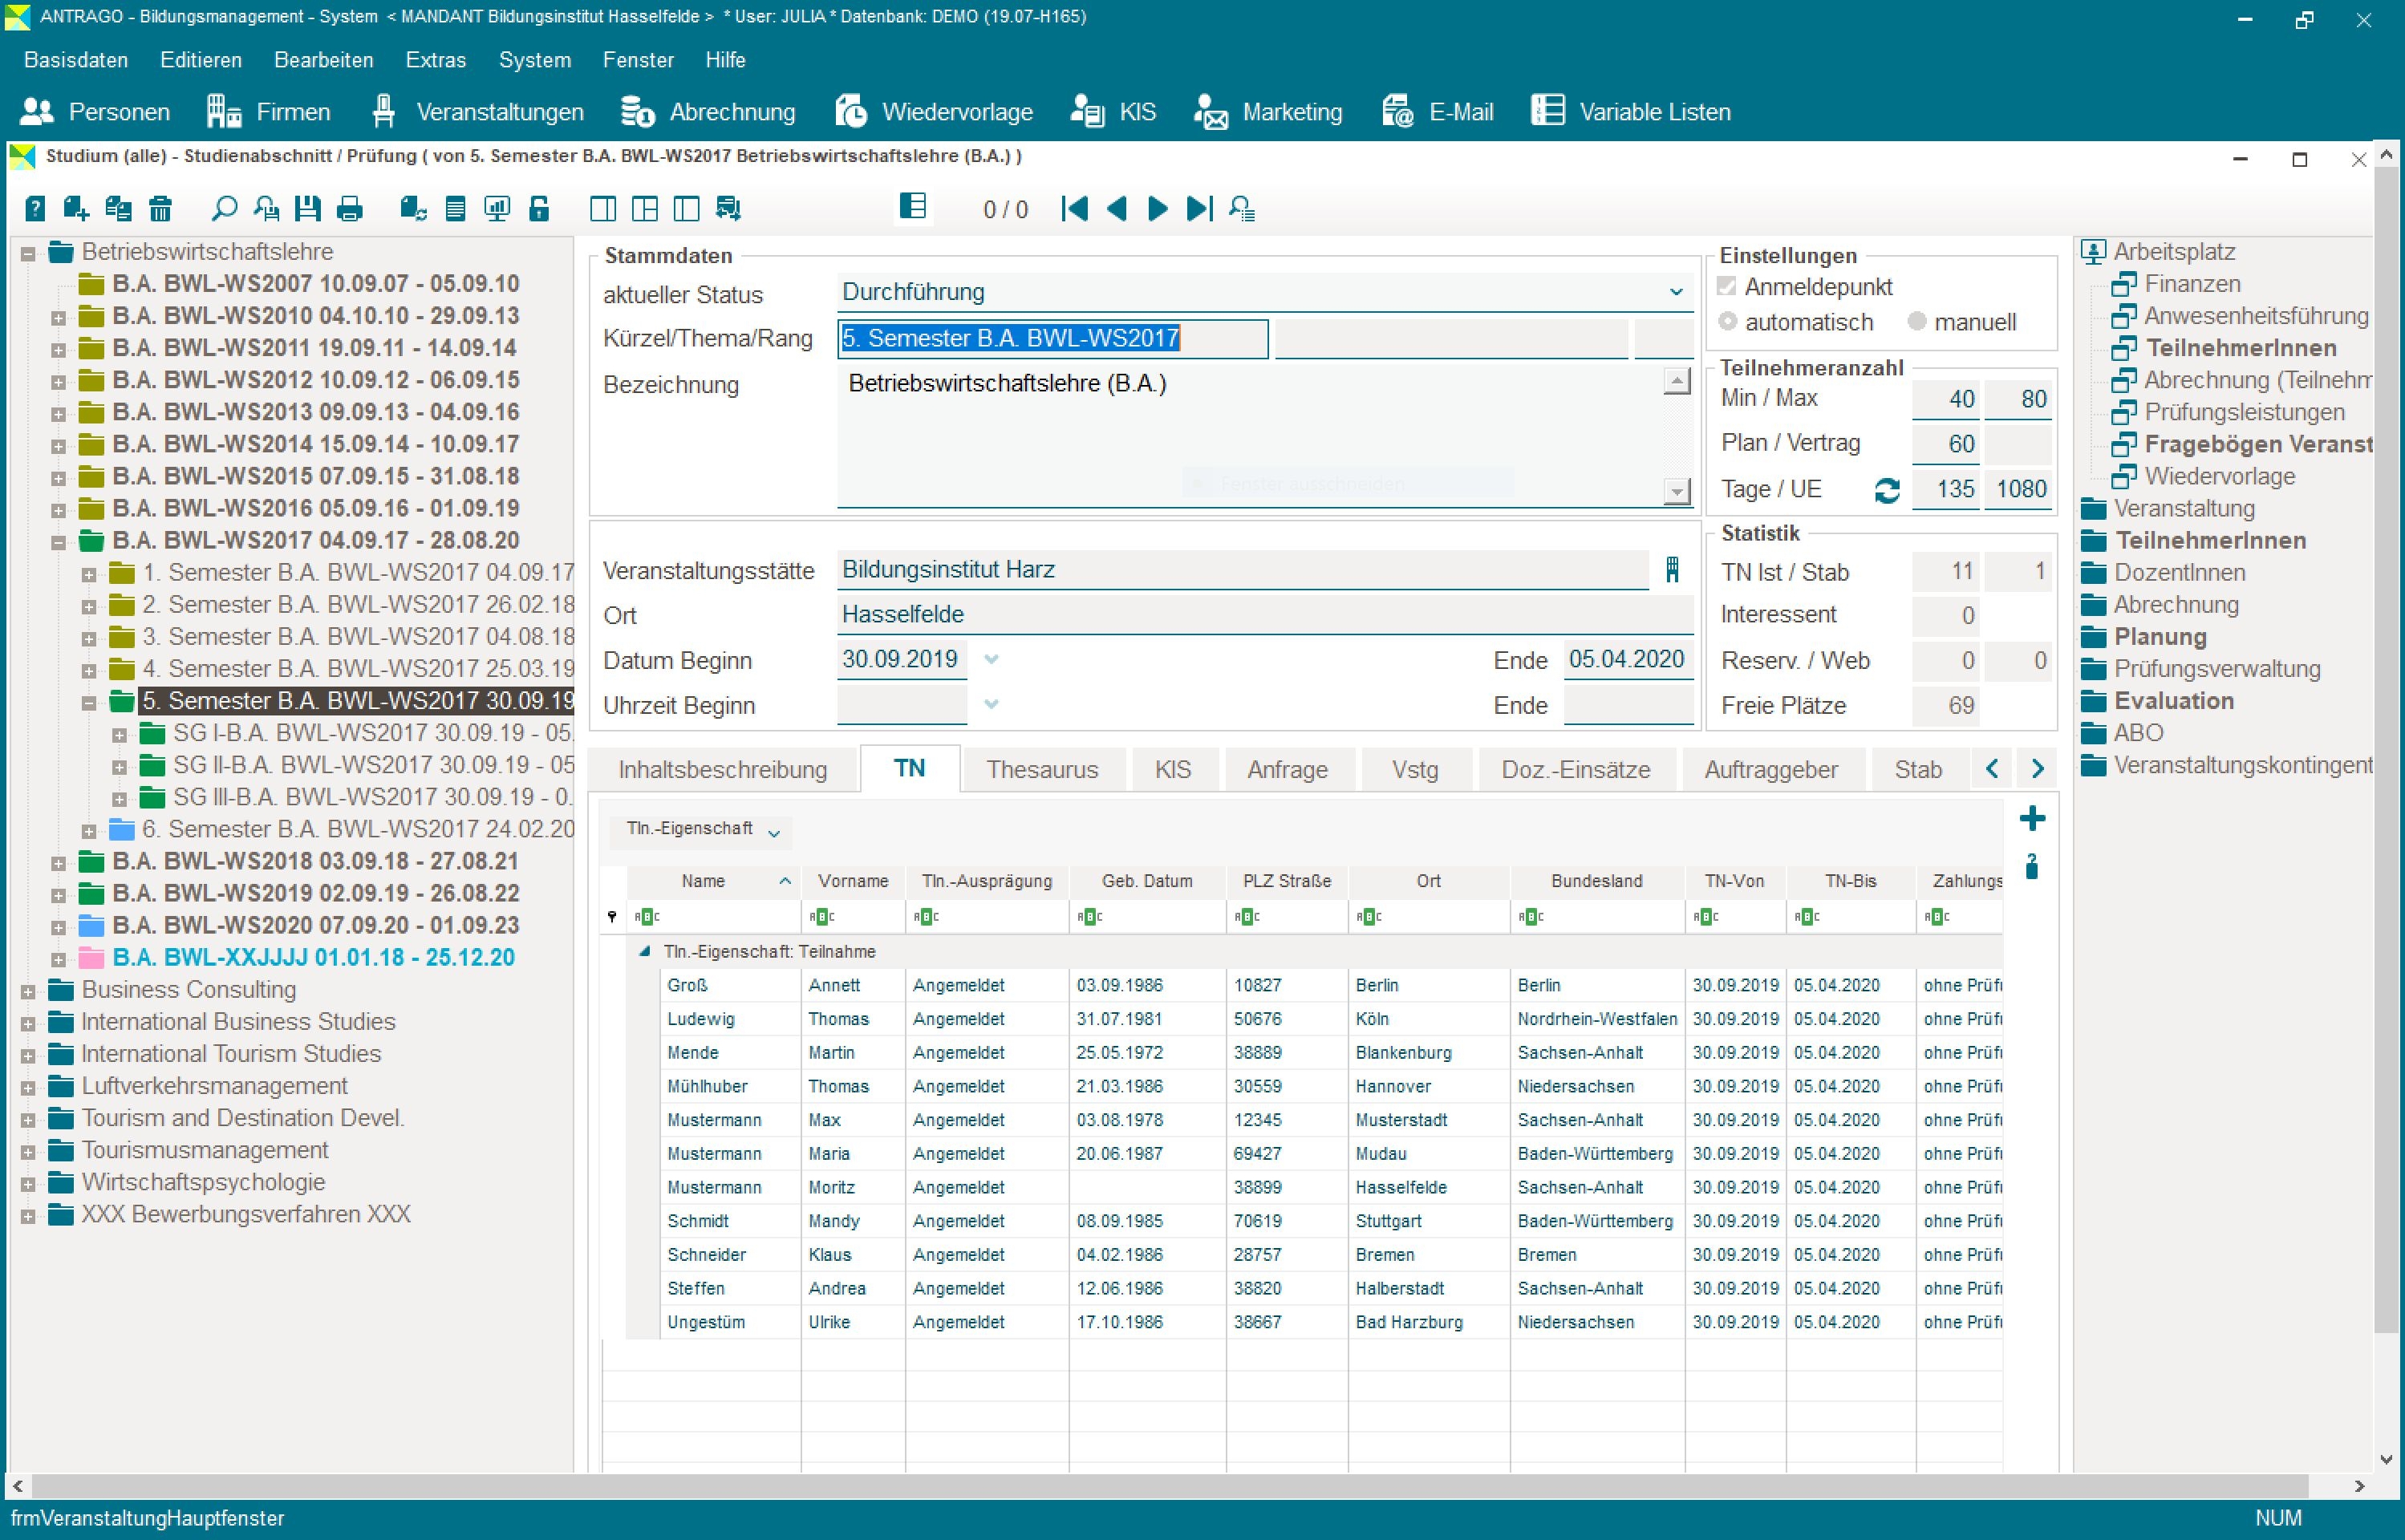Open Prüfungsleistungen link in Arbeitsplatz
This screenshot has width=2405, height=1540.
[x=2243, y=412]
